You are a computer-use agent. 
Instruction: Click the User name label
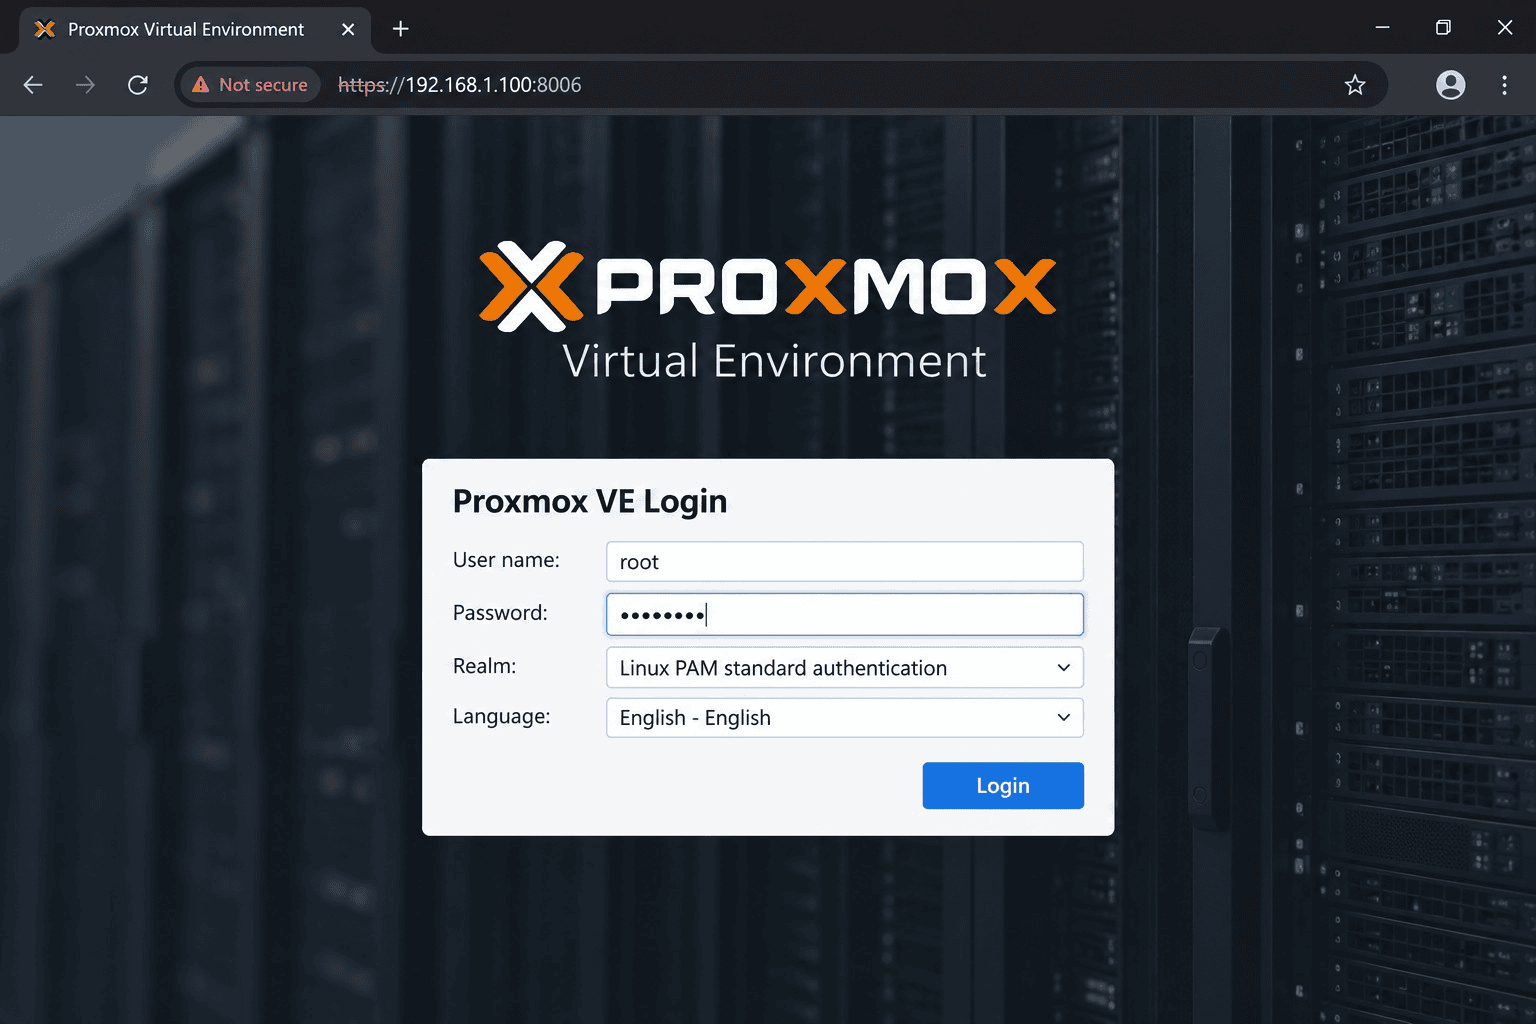[x=506, y=560]
